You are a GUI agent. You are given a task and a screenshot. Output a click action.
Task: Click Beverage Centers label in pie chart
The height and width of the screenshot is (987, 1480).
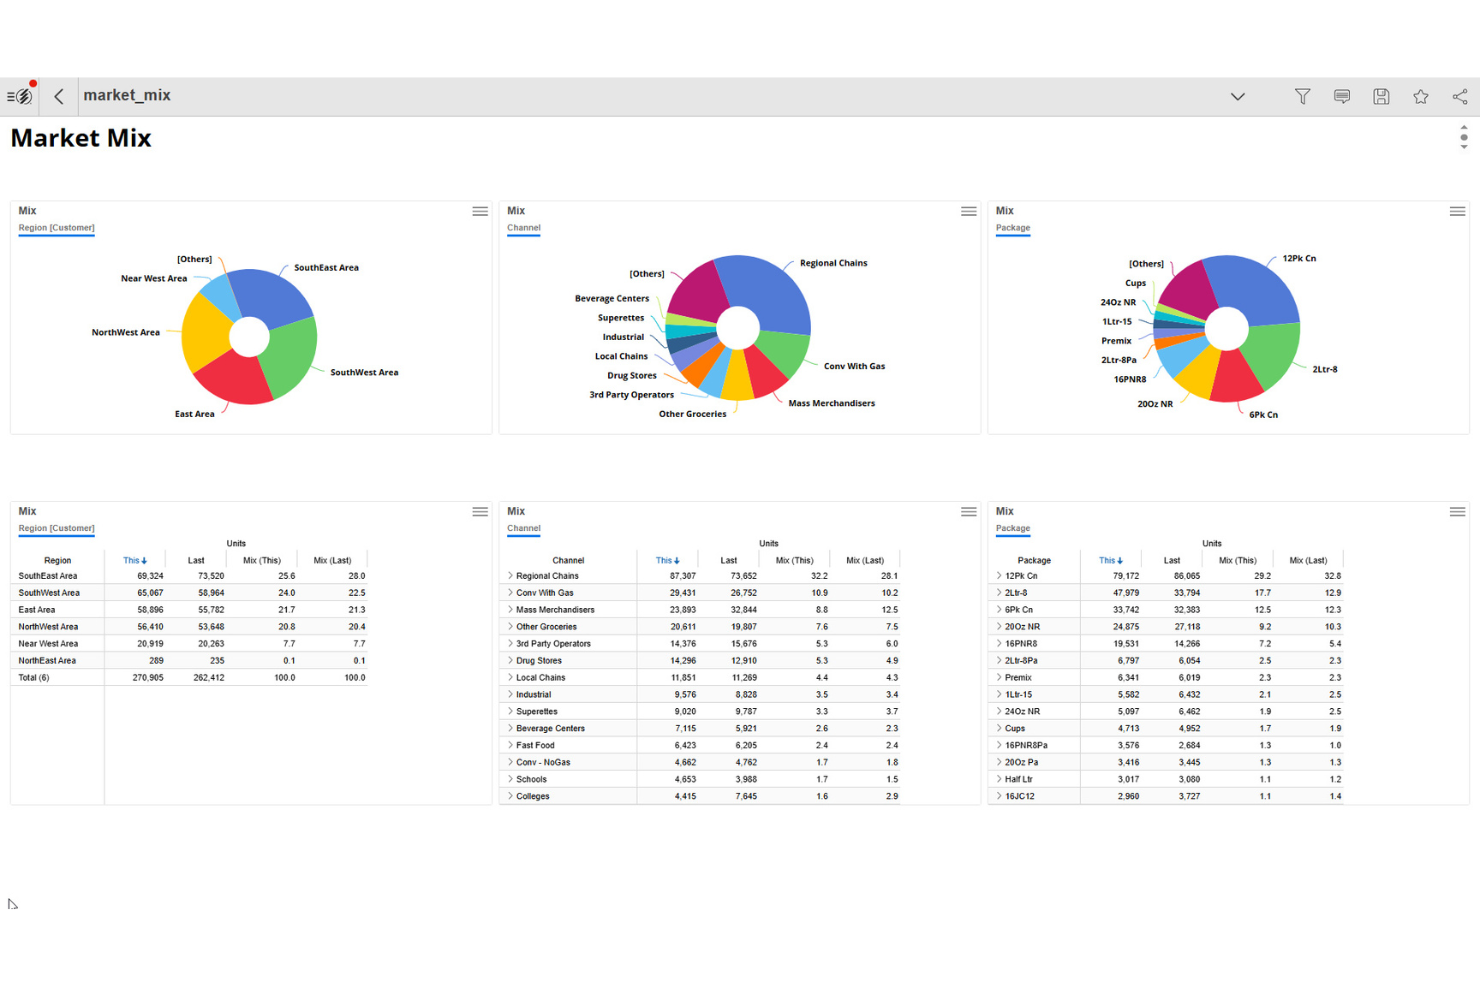612,299
